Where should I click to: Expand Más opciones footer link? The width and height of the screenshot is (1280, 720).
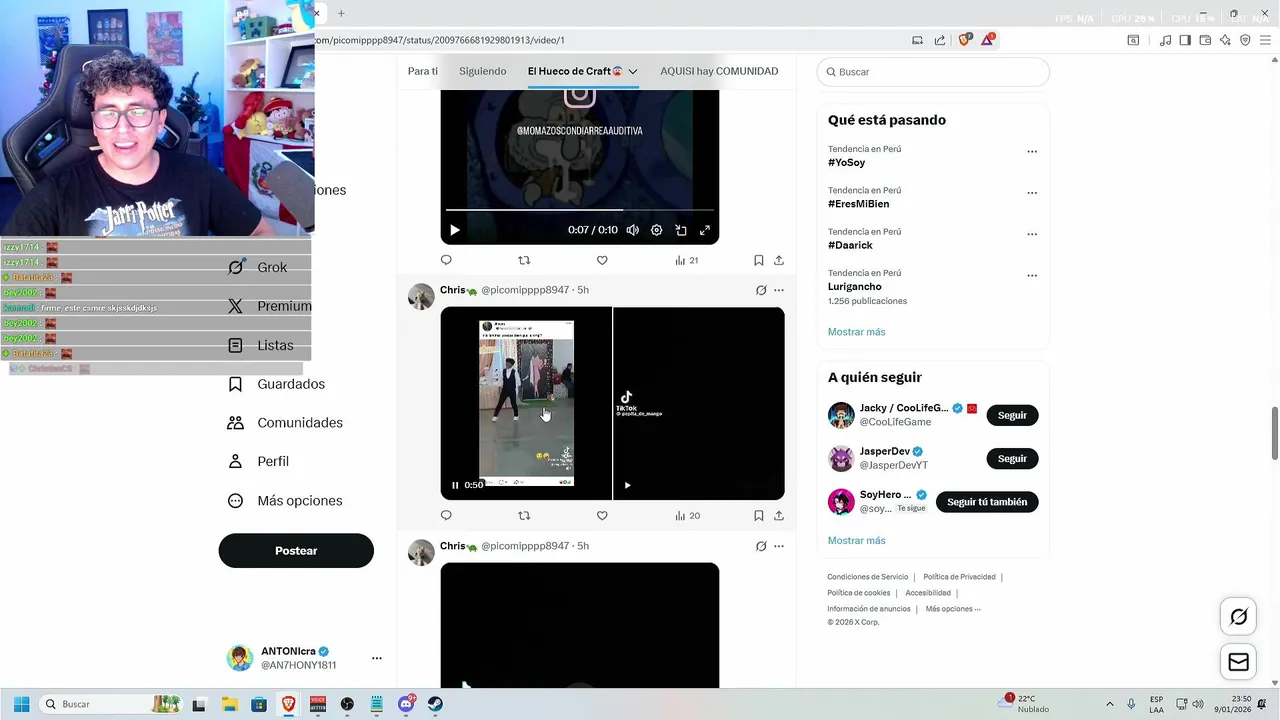[952, 609]
